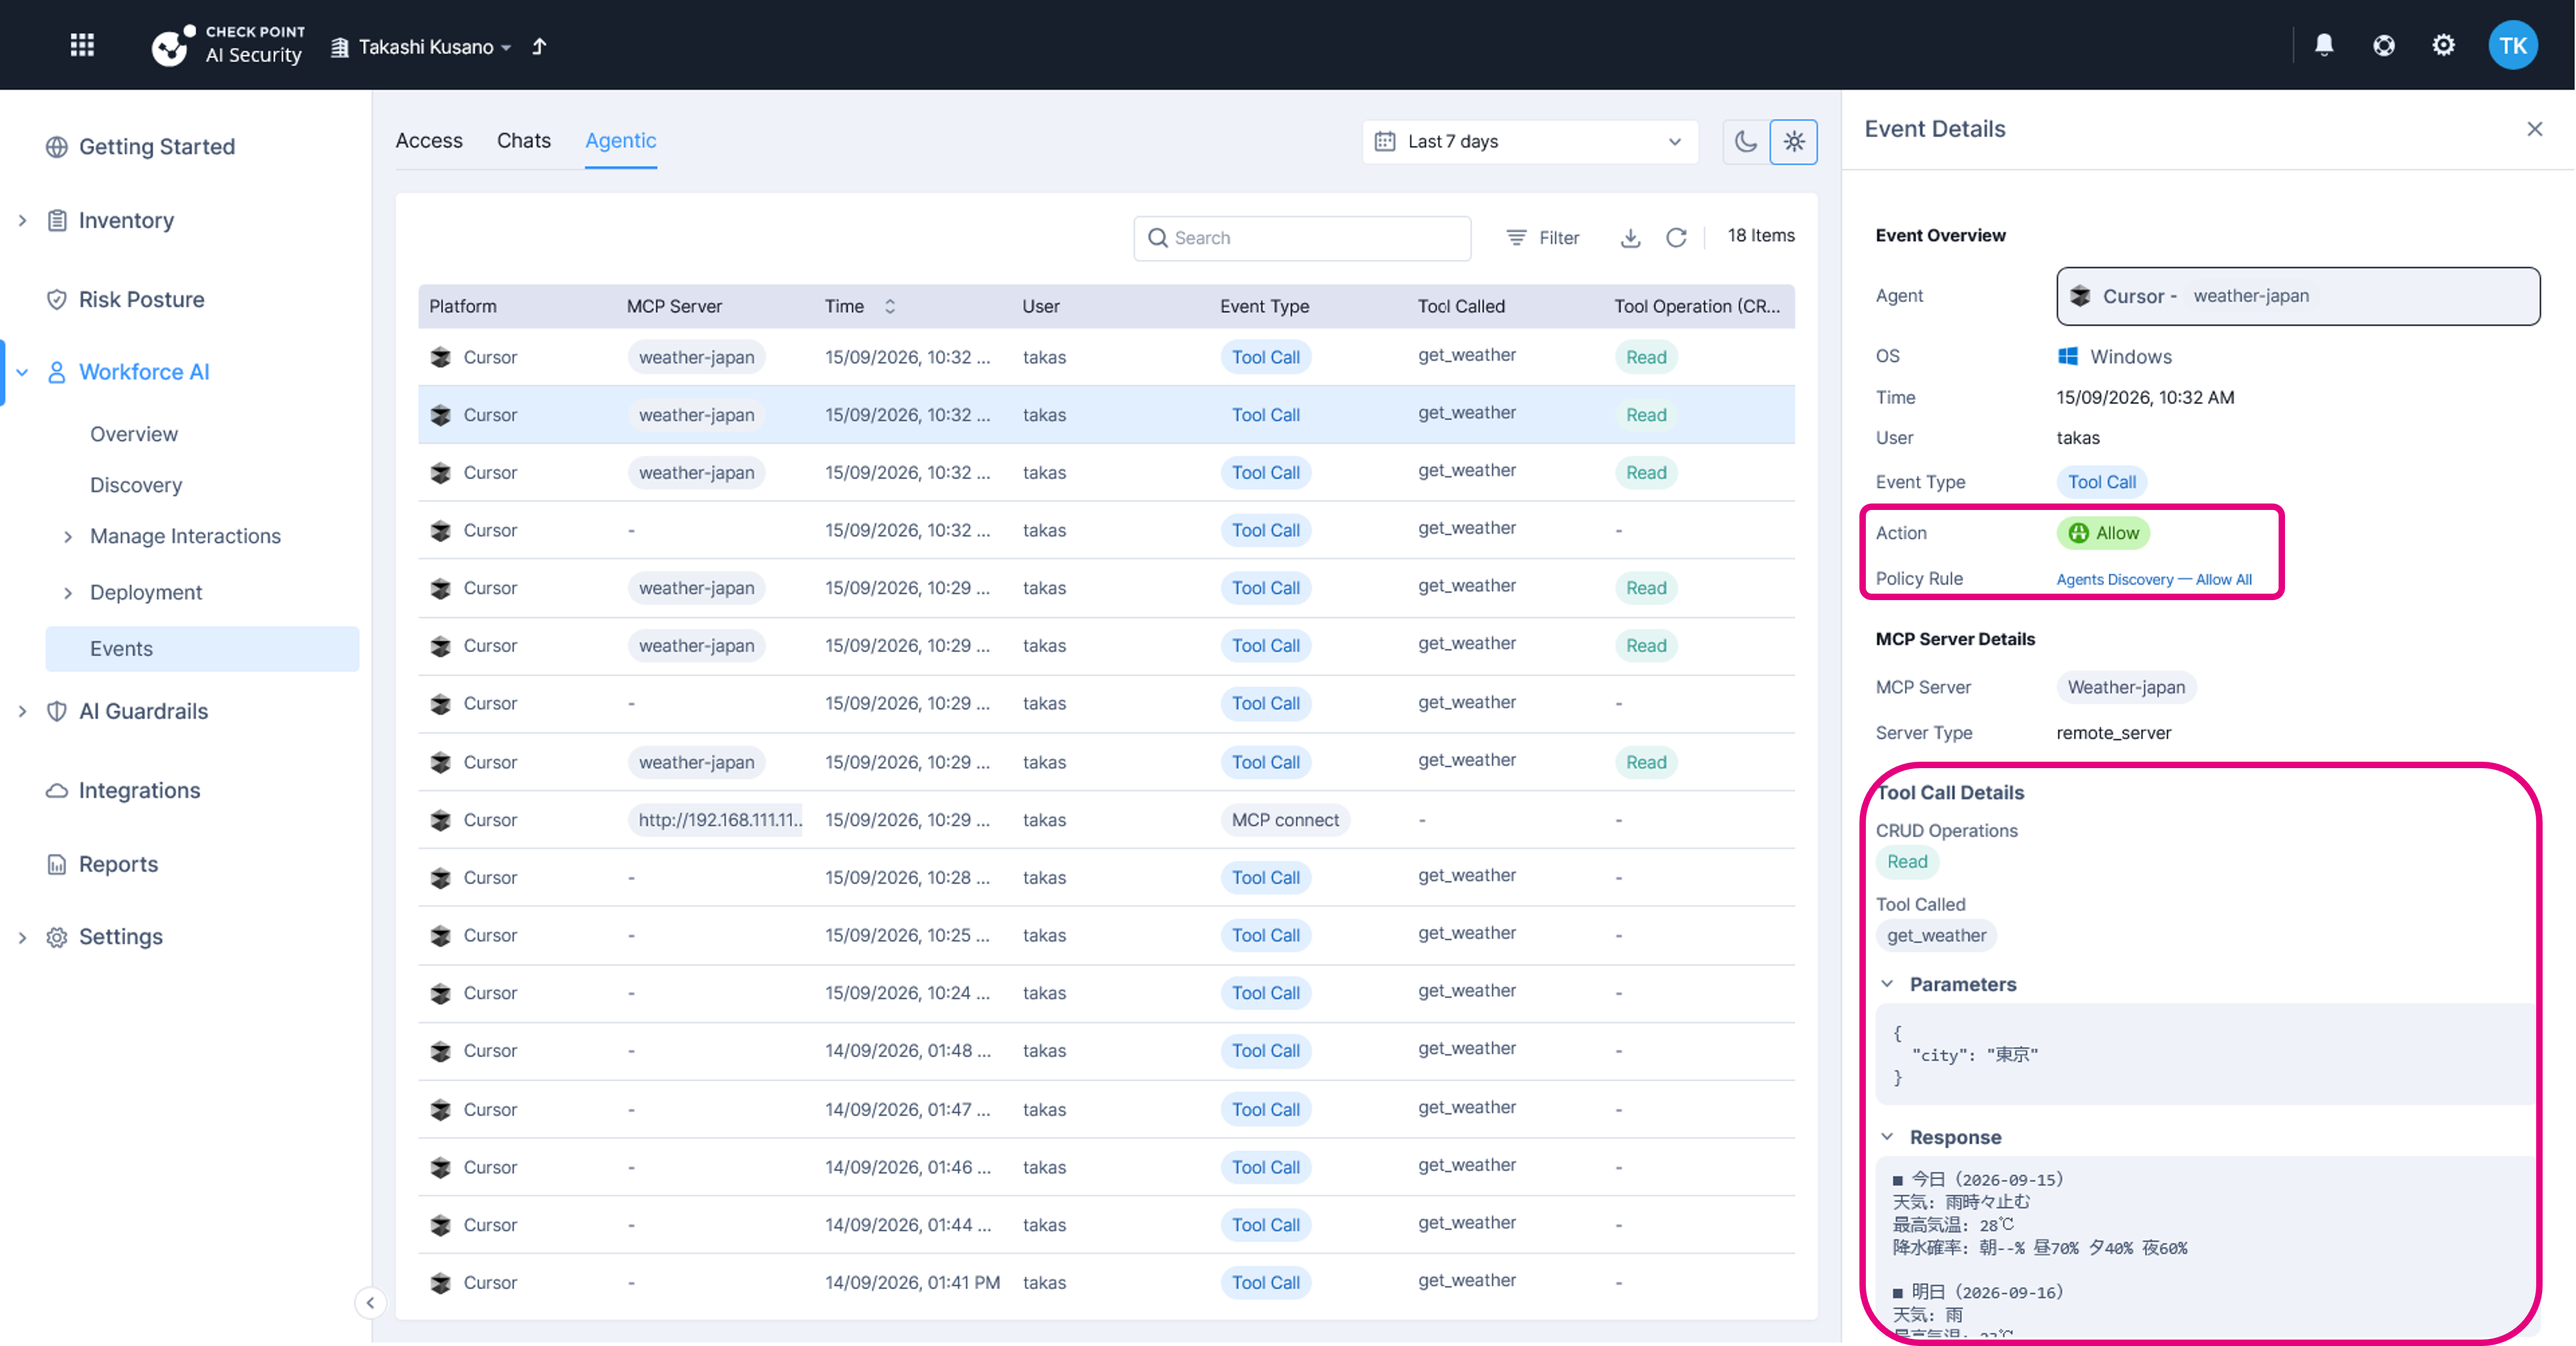Expand the AI Guardrails section
Viewport: 2576px width, 1346px height.
click(22, 711)
